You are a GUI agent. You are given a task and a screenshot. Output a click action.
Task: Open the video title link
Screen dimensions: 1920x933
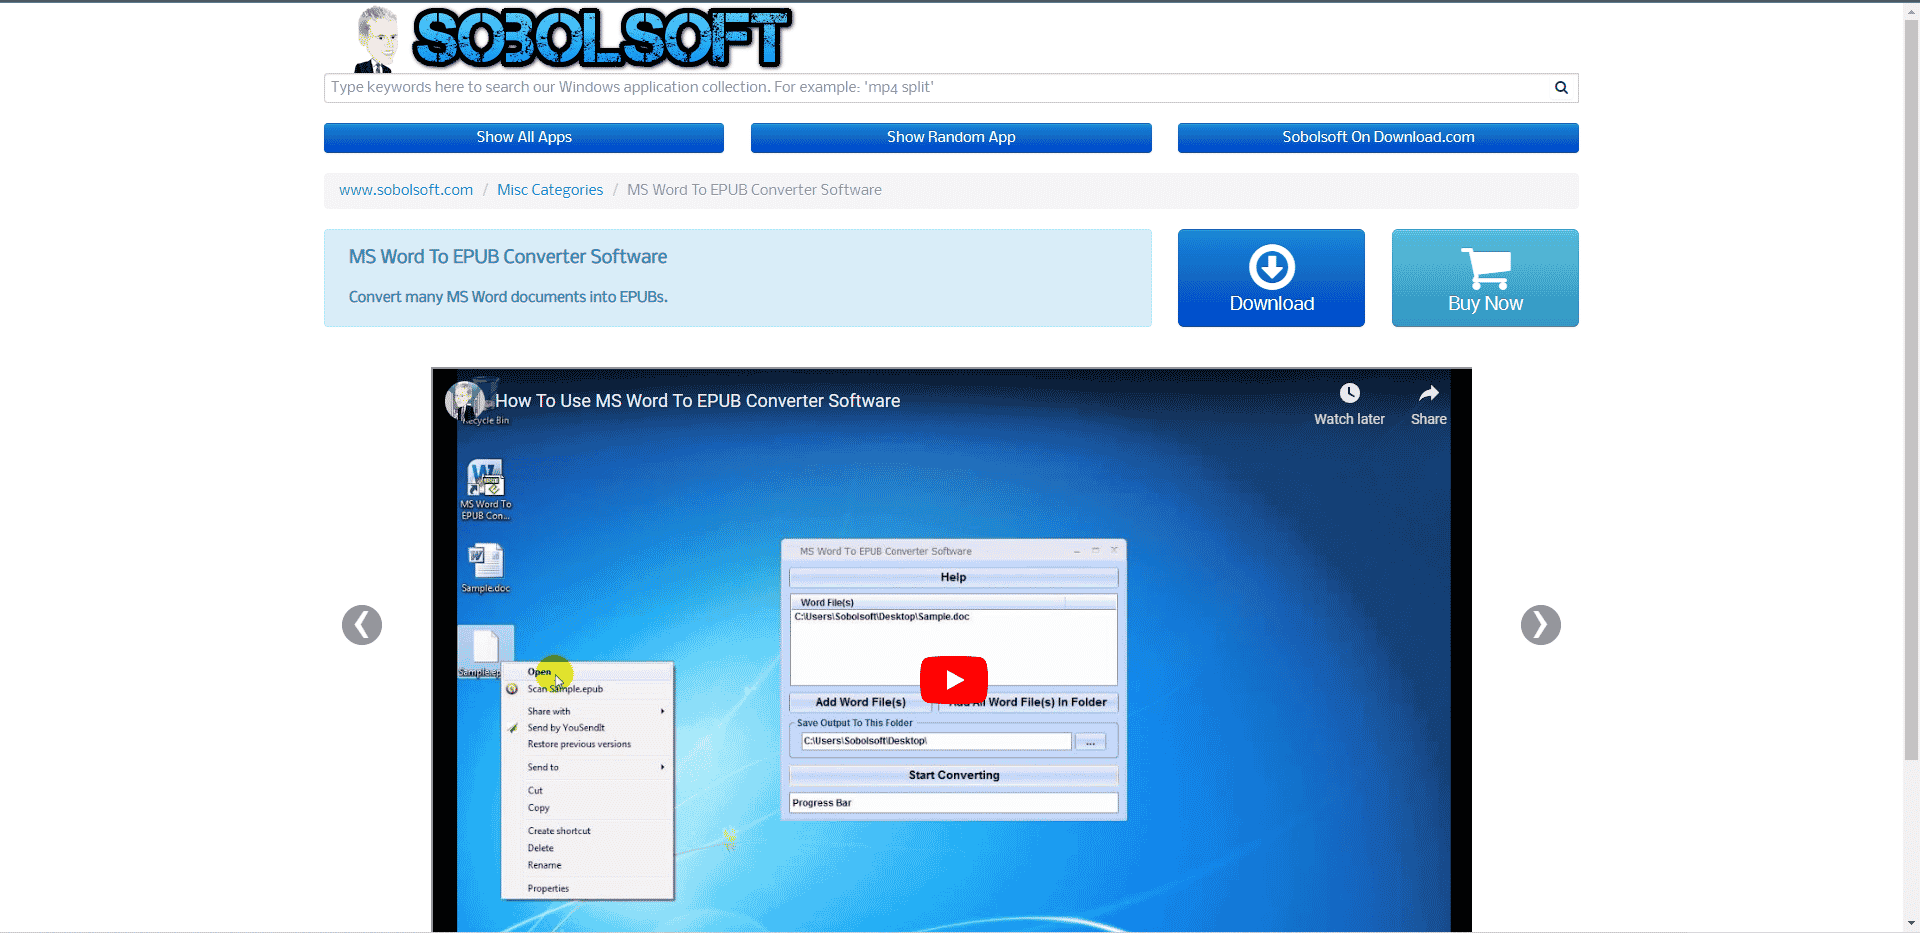tap(698, 401)
